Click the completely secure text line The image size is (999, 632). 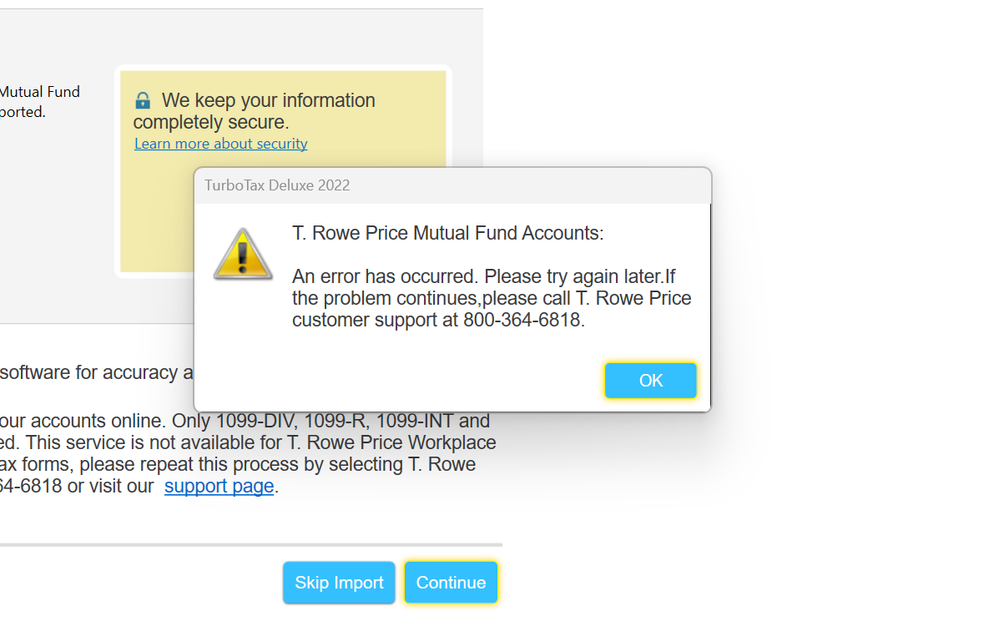pyautogui.click(x=211, y=122)
